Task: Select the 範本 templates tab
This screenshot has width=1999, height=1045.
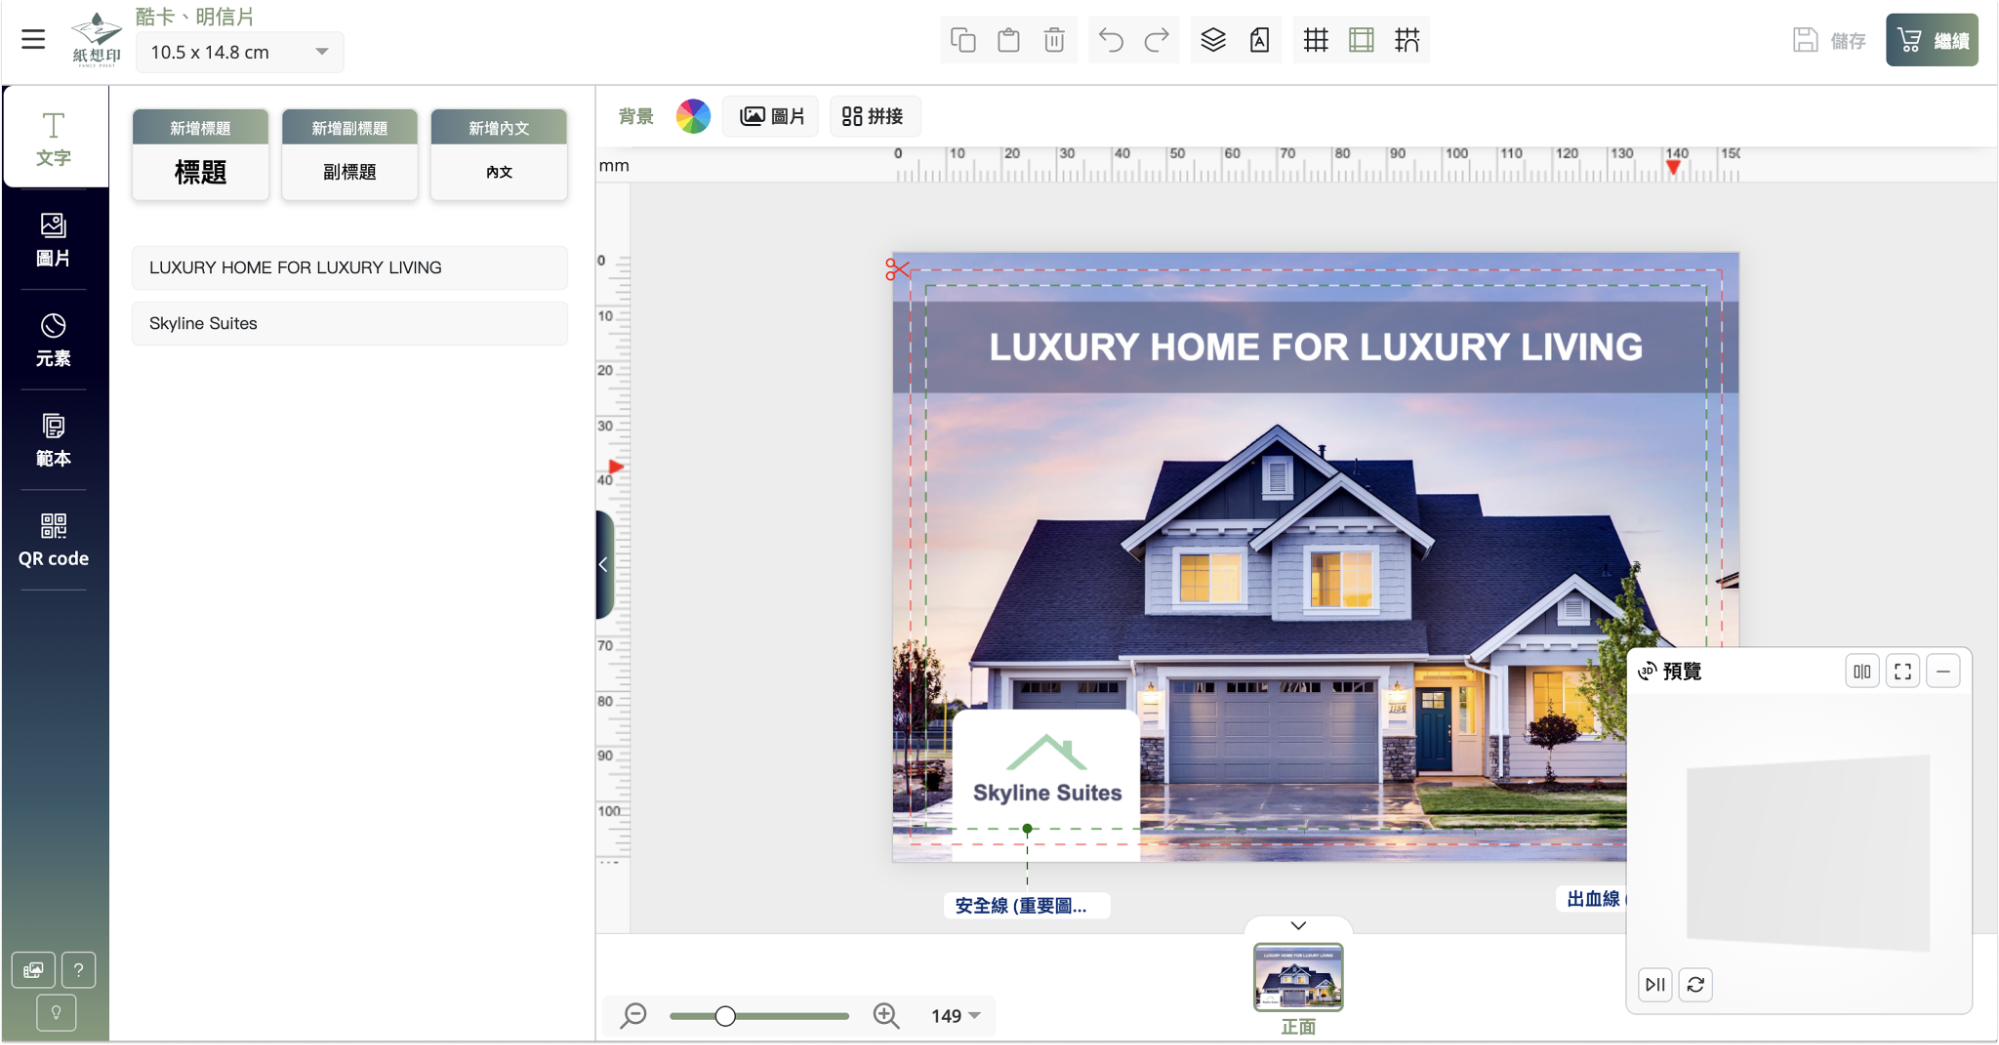Action: pyautogui.click(x=54, y=440)
